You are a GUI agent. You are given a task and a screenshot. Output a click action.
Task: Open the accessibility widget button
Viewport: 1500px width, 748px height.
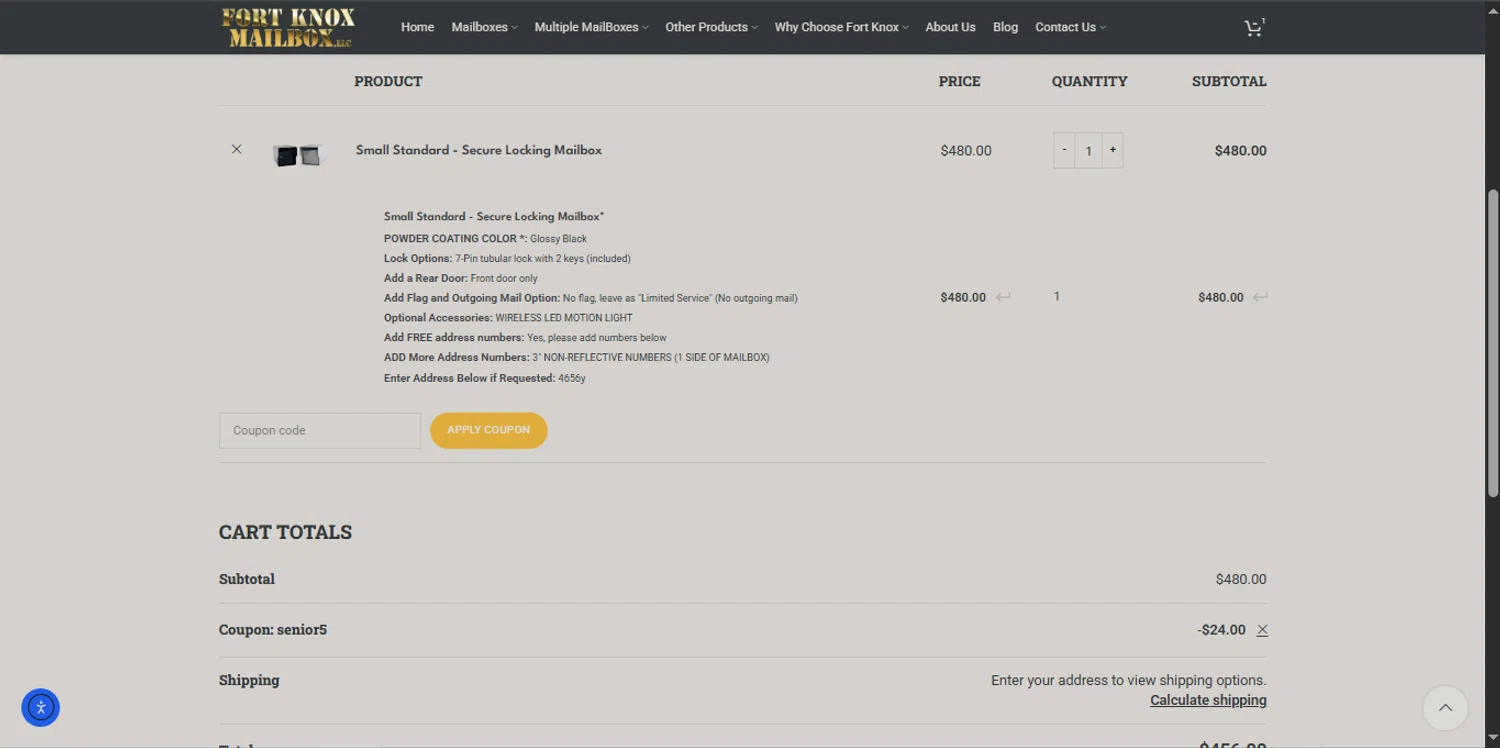(41, 708)
